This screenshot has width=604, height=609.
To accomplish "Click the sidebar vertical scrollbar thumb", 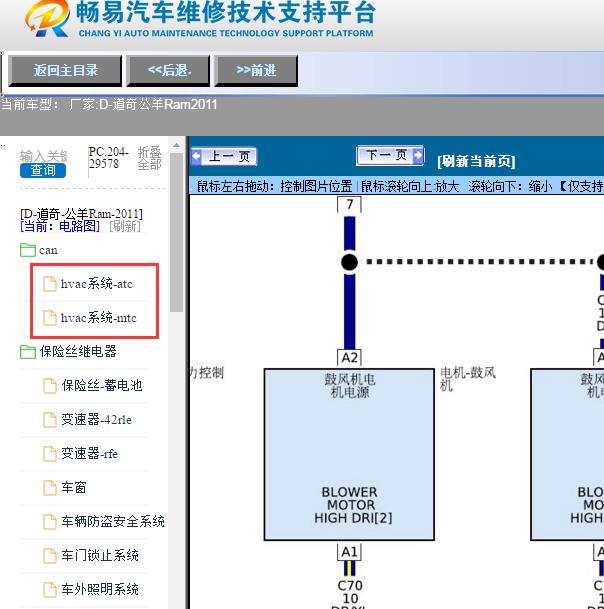I will 176,232.
